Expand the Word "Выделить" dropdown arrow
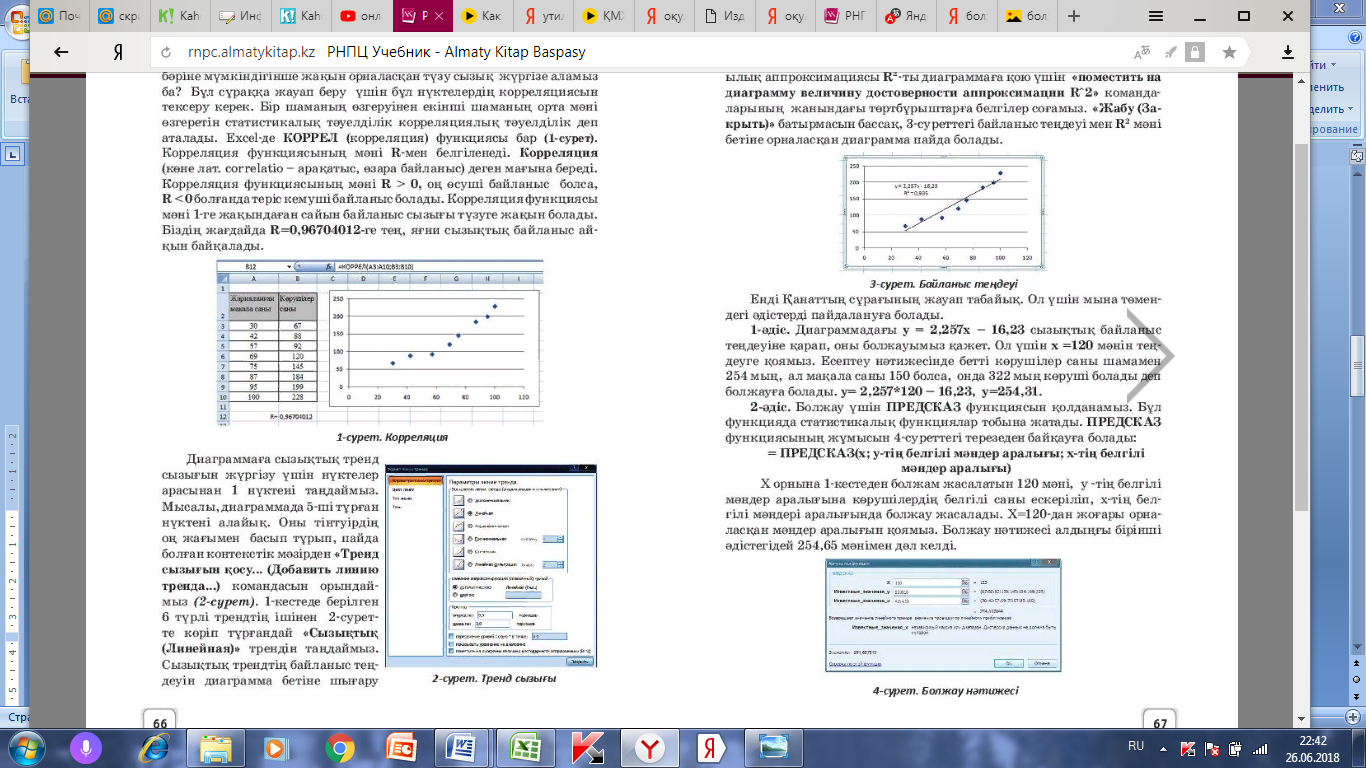The height and width of the screenshot is (768, 1366). [x=1349, y=109]
